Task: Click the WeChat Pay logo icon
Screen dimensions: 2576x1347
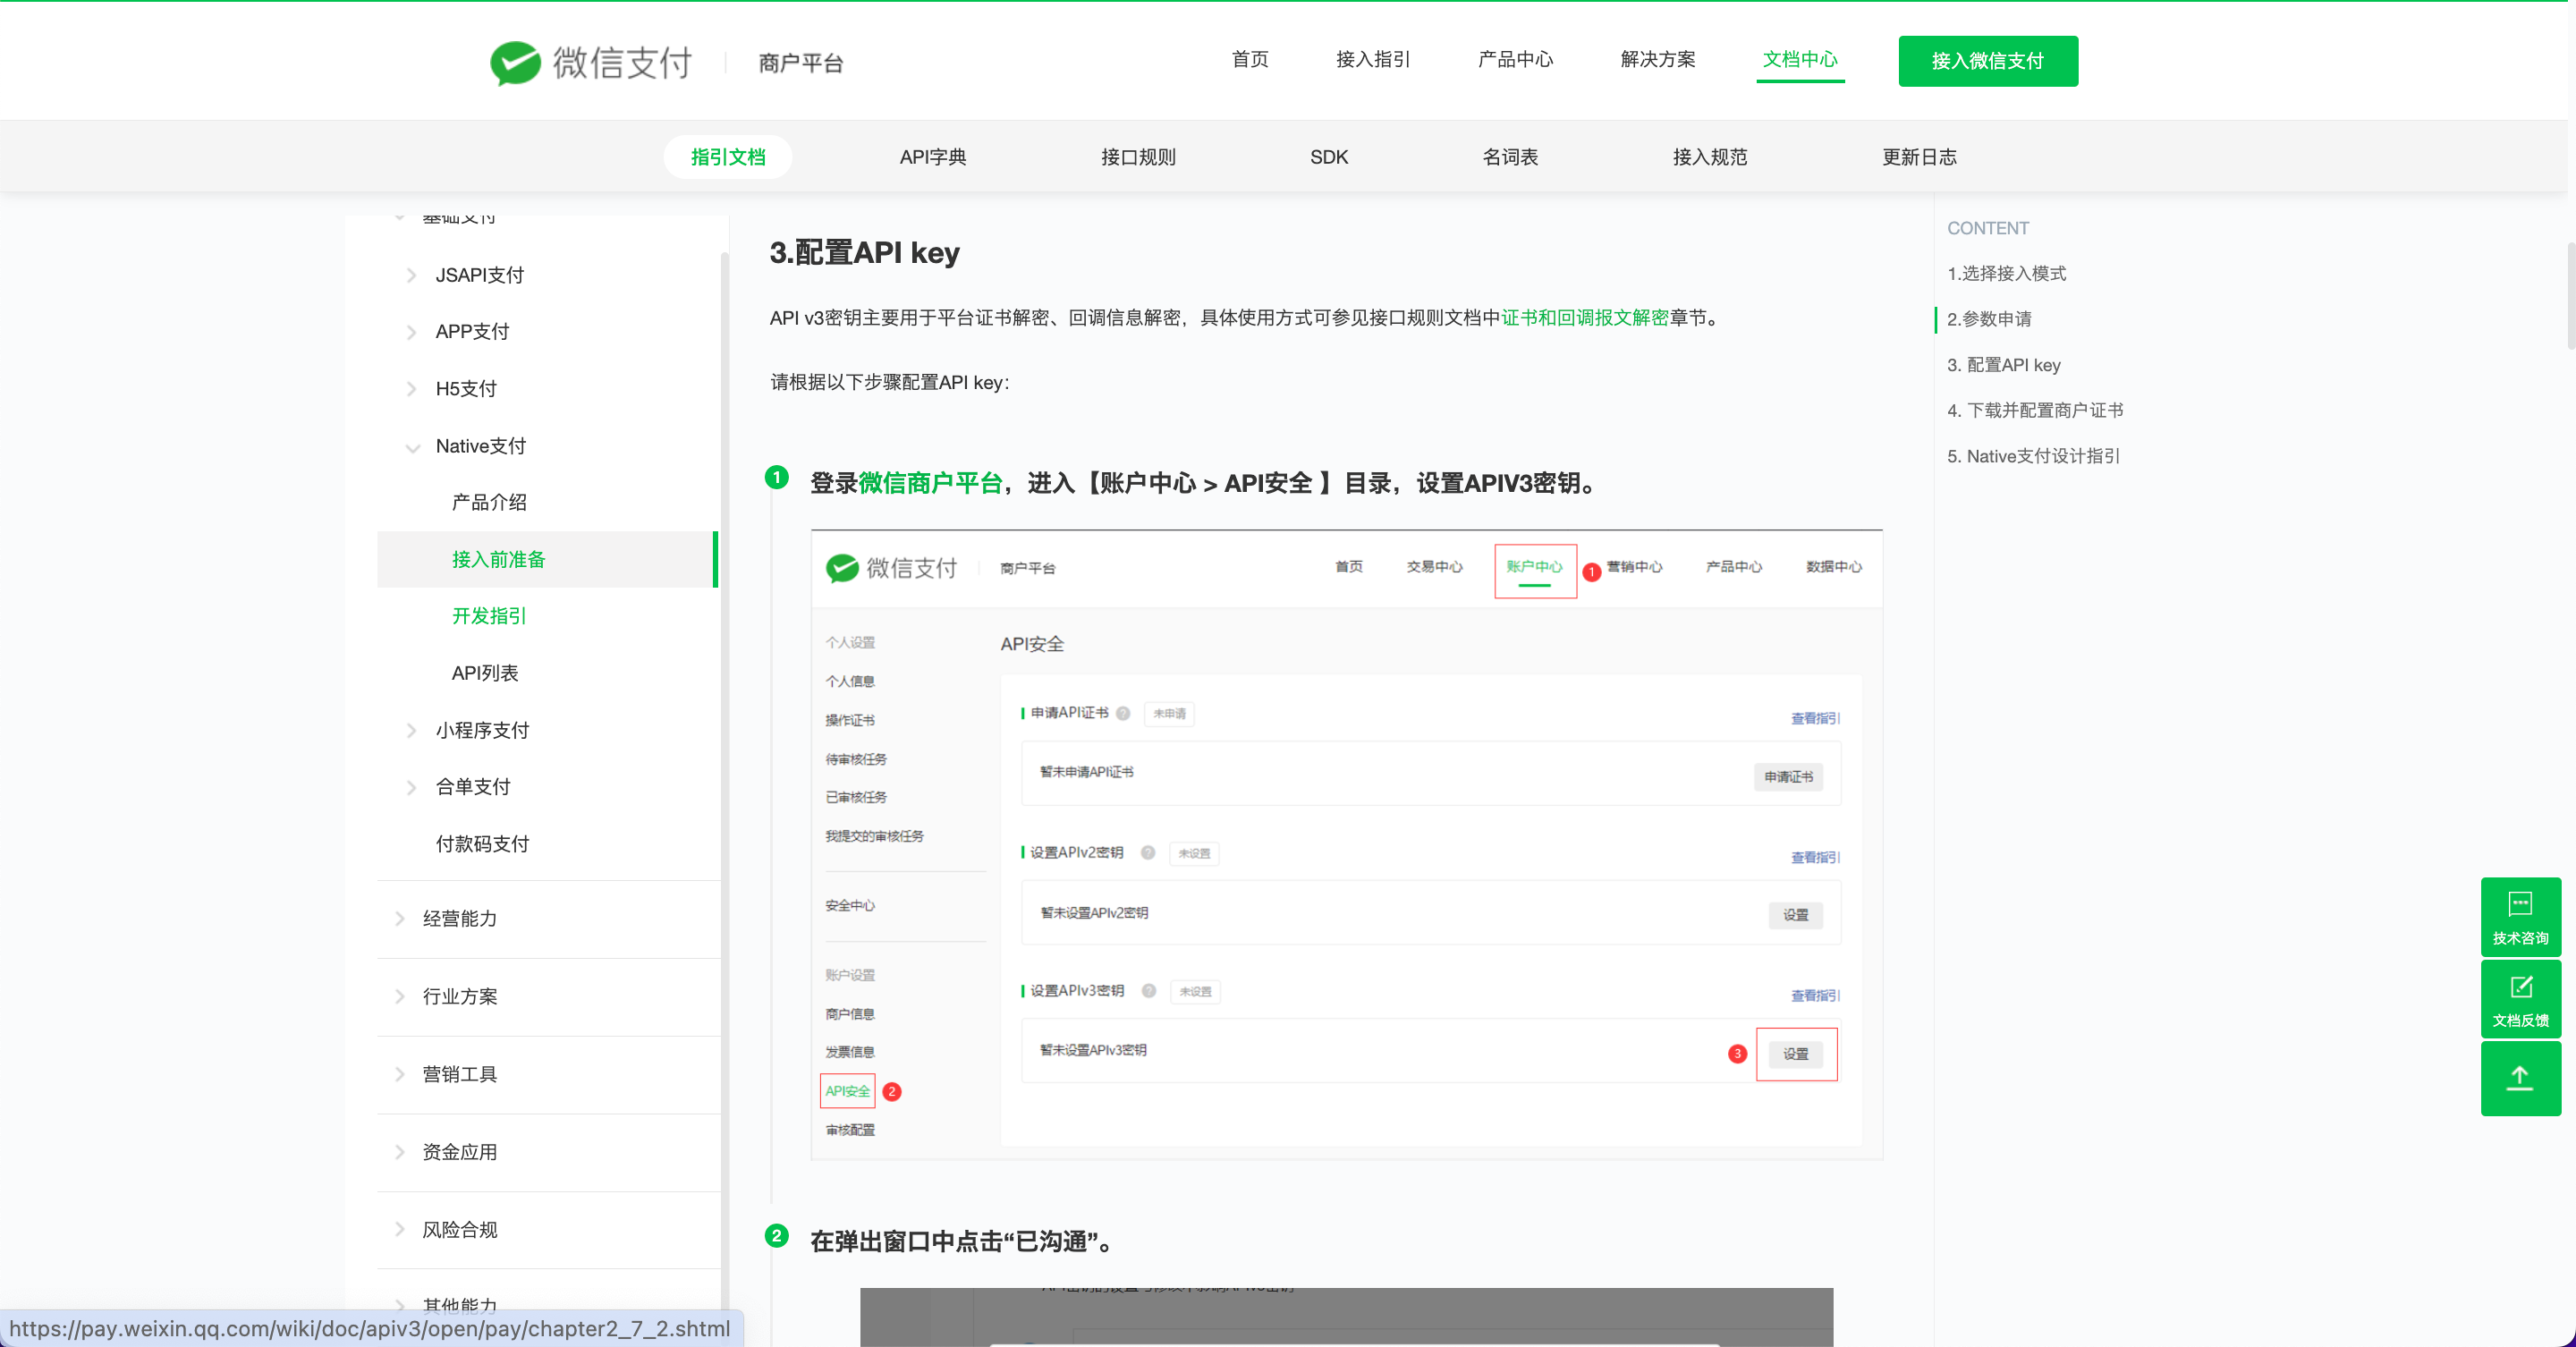Action: [x=515, y=62]
